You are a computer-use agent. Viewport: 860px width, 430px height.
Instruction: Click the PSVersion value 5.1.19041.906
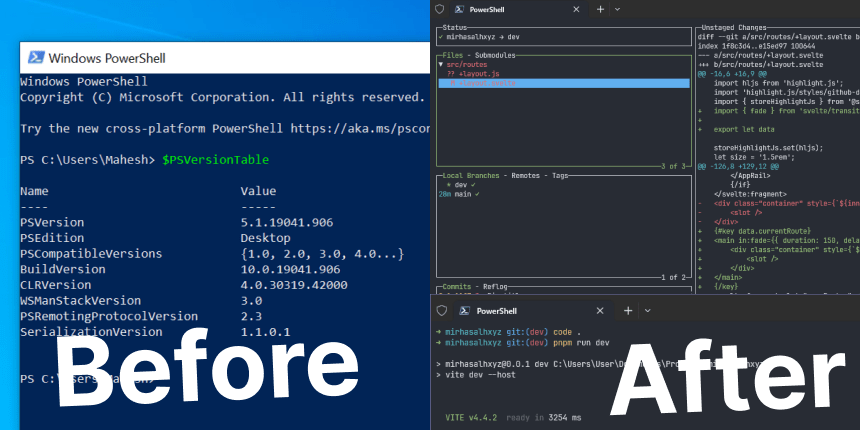click(286, 223)
